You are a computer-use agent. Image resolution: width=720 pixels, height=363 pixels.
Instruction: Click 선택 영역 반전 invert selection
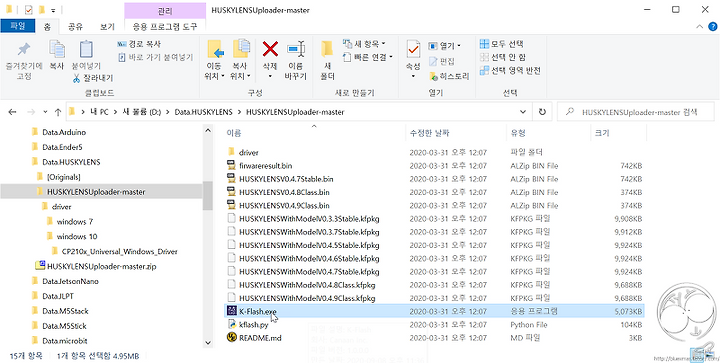(x=510, y=71)
